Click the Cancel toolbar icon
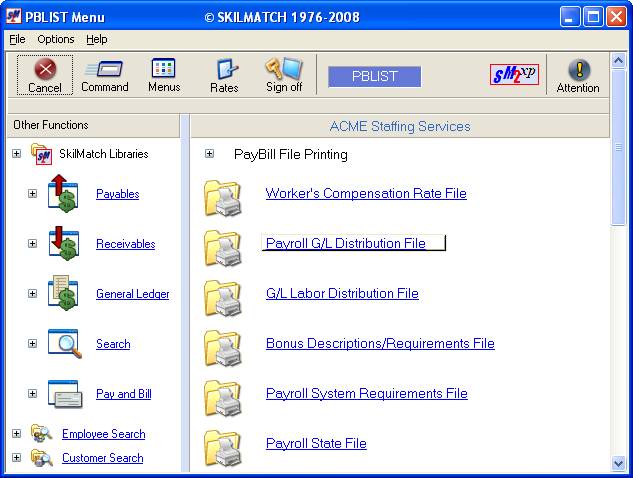Viewport: 633px width, 478px height. [44, 72]
